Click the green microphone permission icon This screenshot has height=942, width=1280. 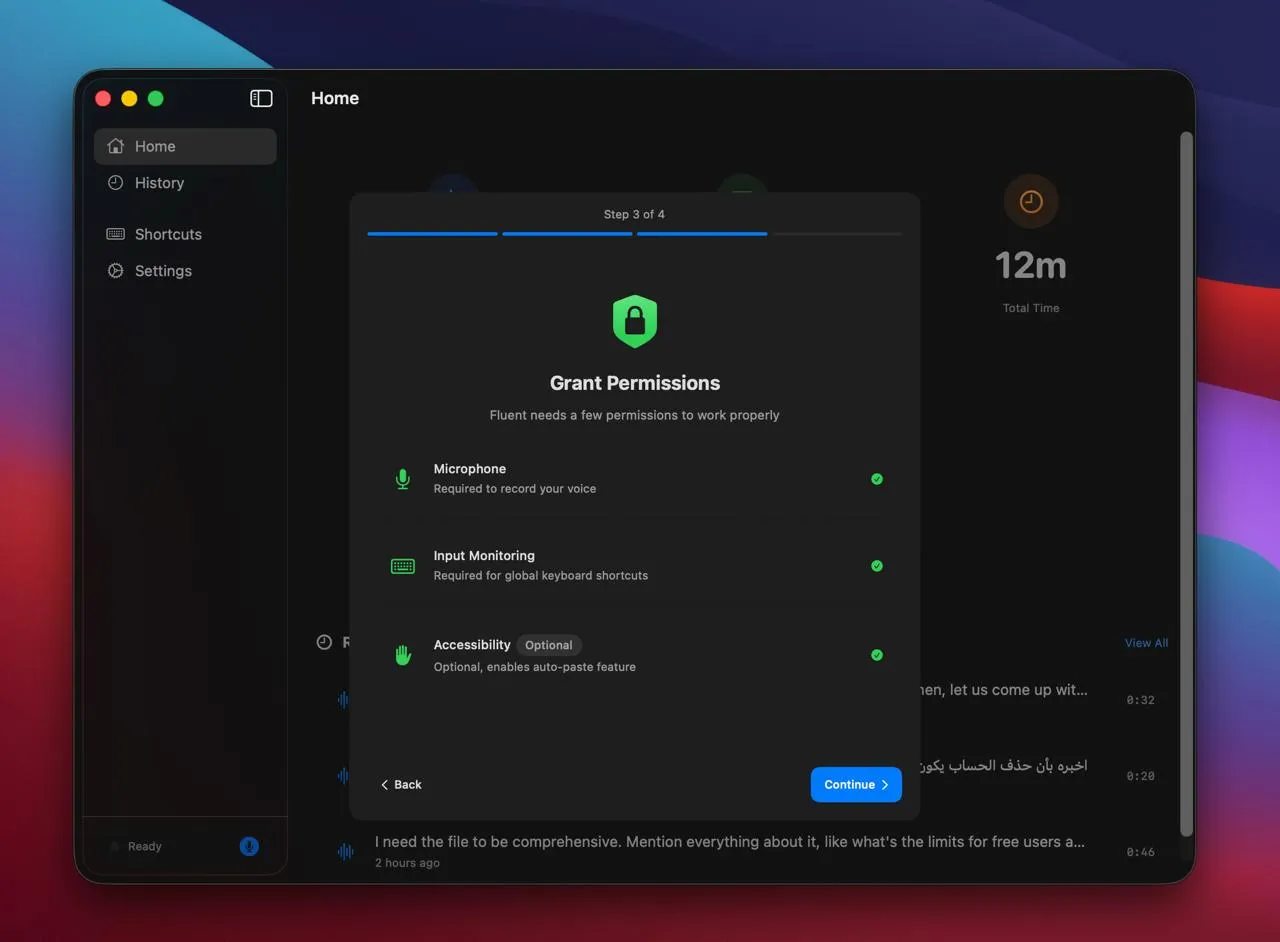(402, 479)
